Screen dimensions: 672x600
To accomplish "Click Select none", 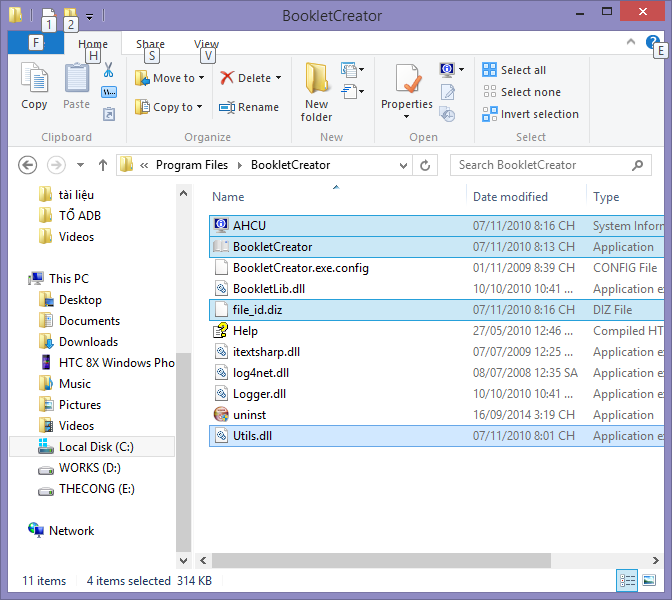I will 522,92.
